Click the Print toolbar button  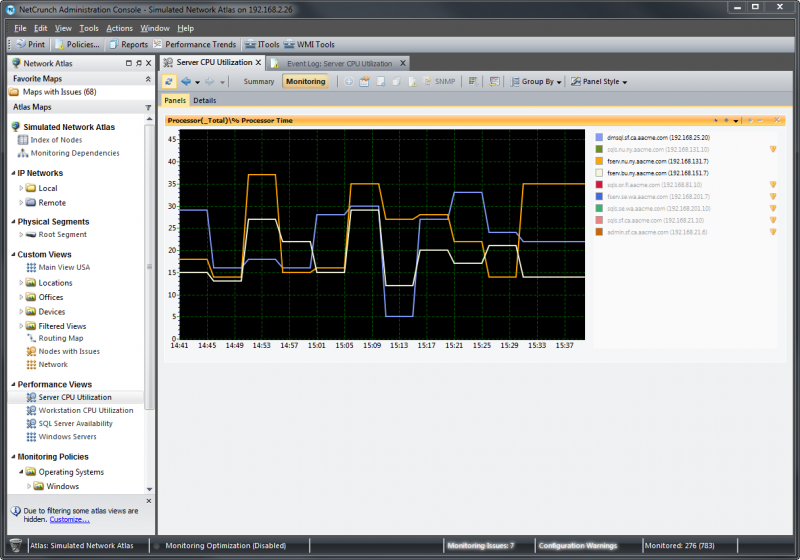tap(31, 44)
